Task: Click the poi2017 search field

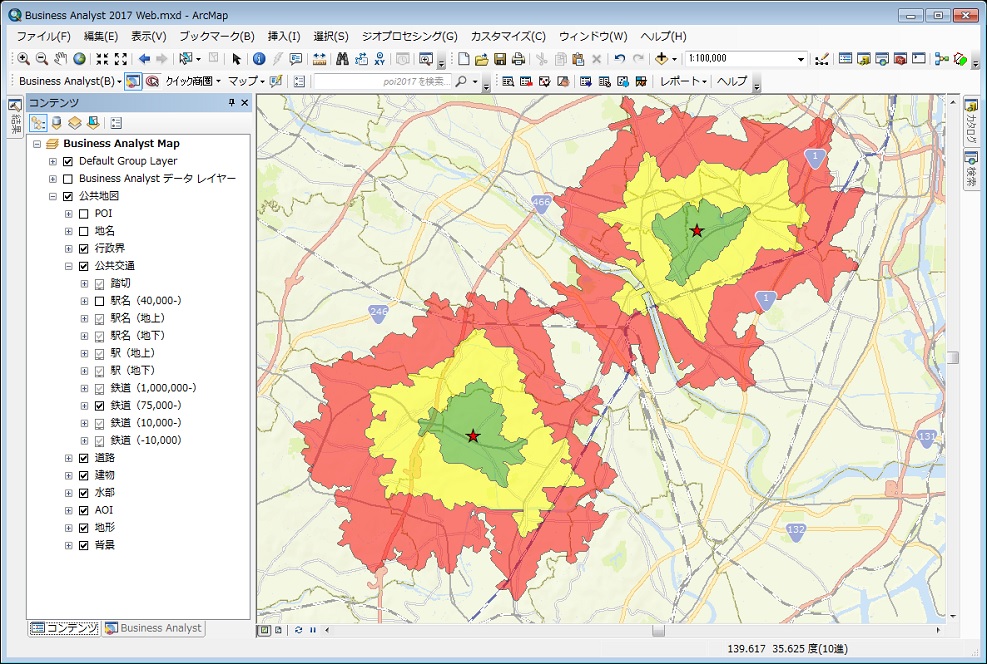Action: tap(383, 81)
